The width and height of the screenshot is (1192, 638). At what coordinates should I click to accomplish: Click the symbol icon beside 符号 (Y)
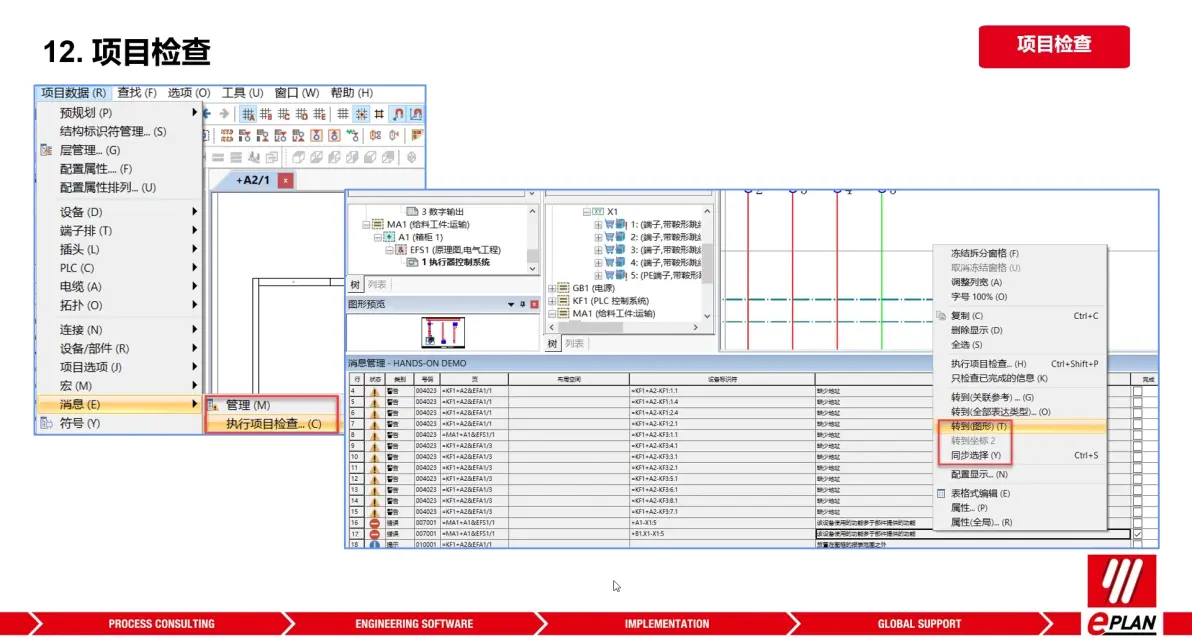(x=46, y=423)
